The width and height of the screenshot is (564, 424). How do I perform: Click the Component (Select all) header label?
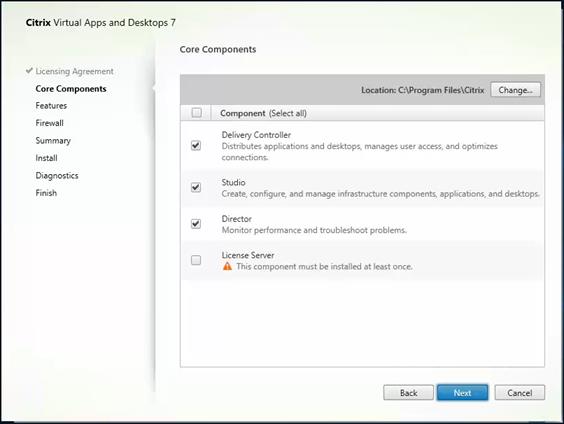click(x=263, y=113)
